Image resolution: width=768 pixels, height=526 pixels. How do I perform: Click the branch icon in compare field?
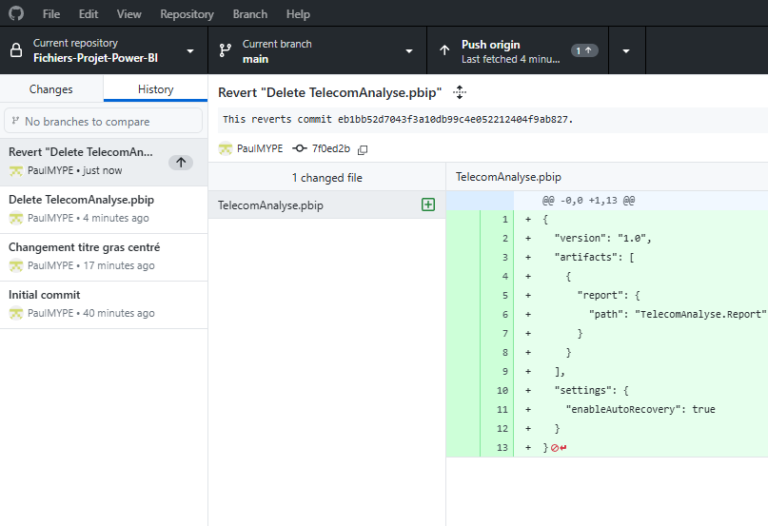coord(16,120)
